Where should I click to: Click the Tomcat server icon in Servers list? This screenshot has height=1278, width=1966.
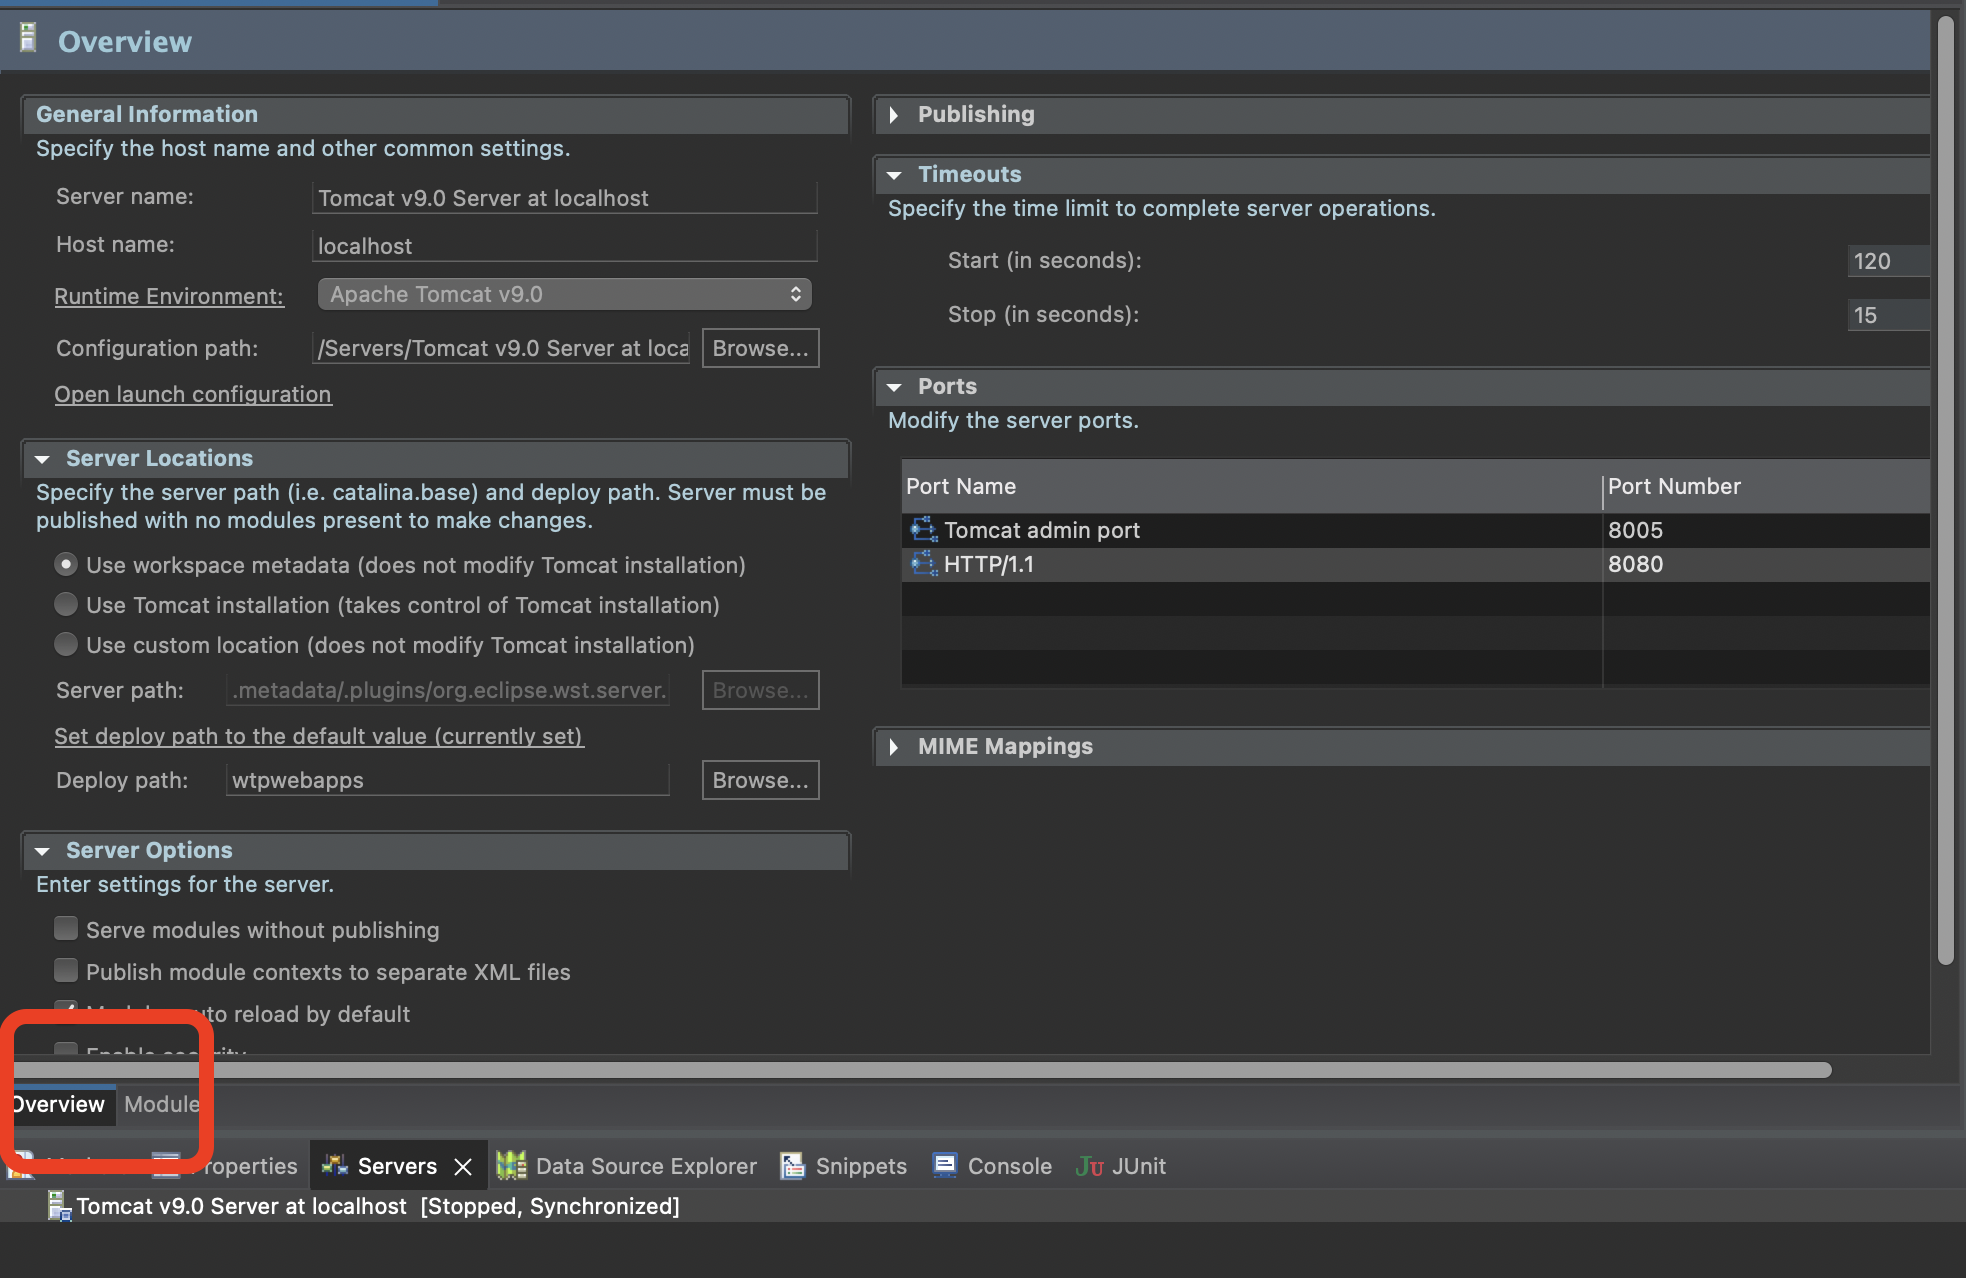point(59,1206)
